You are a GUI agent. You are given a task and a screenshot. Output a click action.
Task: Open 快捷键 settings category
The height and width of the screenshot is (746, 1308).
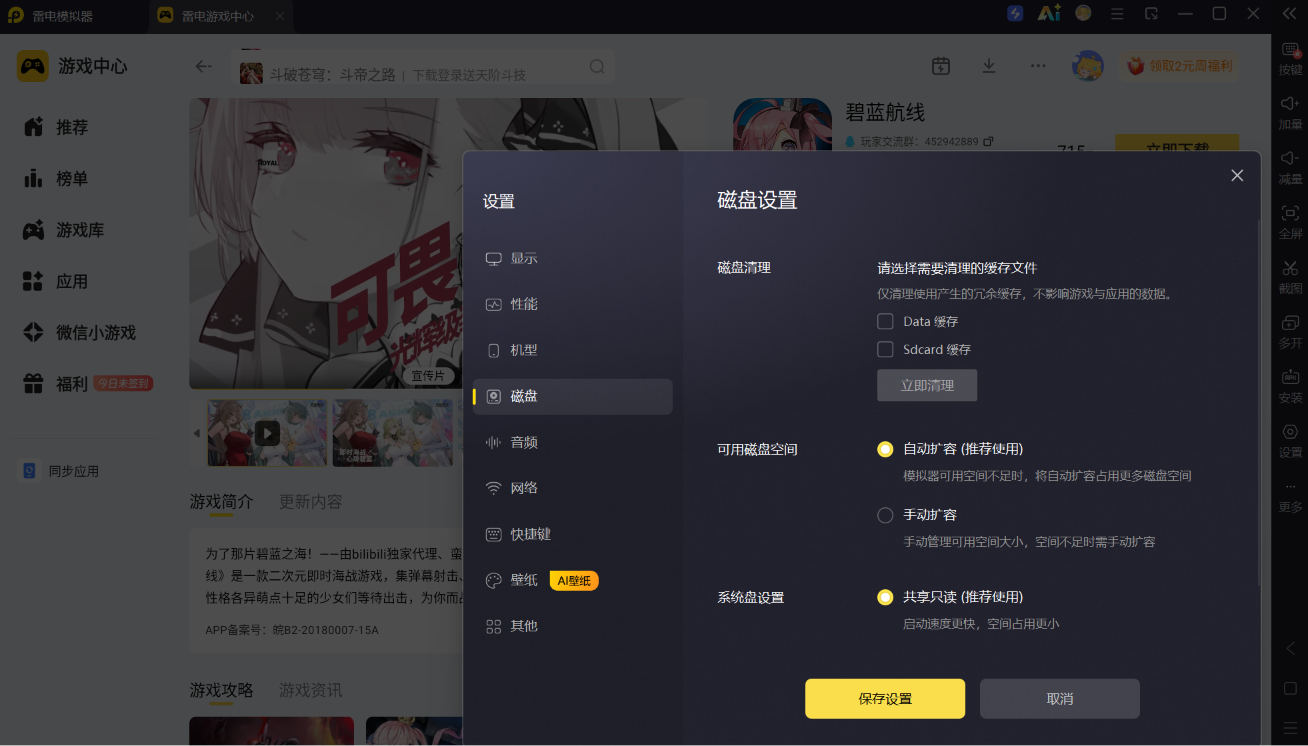pos(572,534)
